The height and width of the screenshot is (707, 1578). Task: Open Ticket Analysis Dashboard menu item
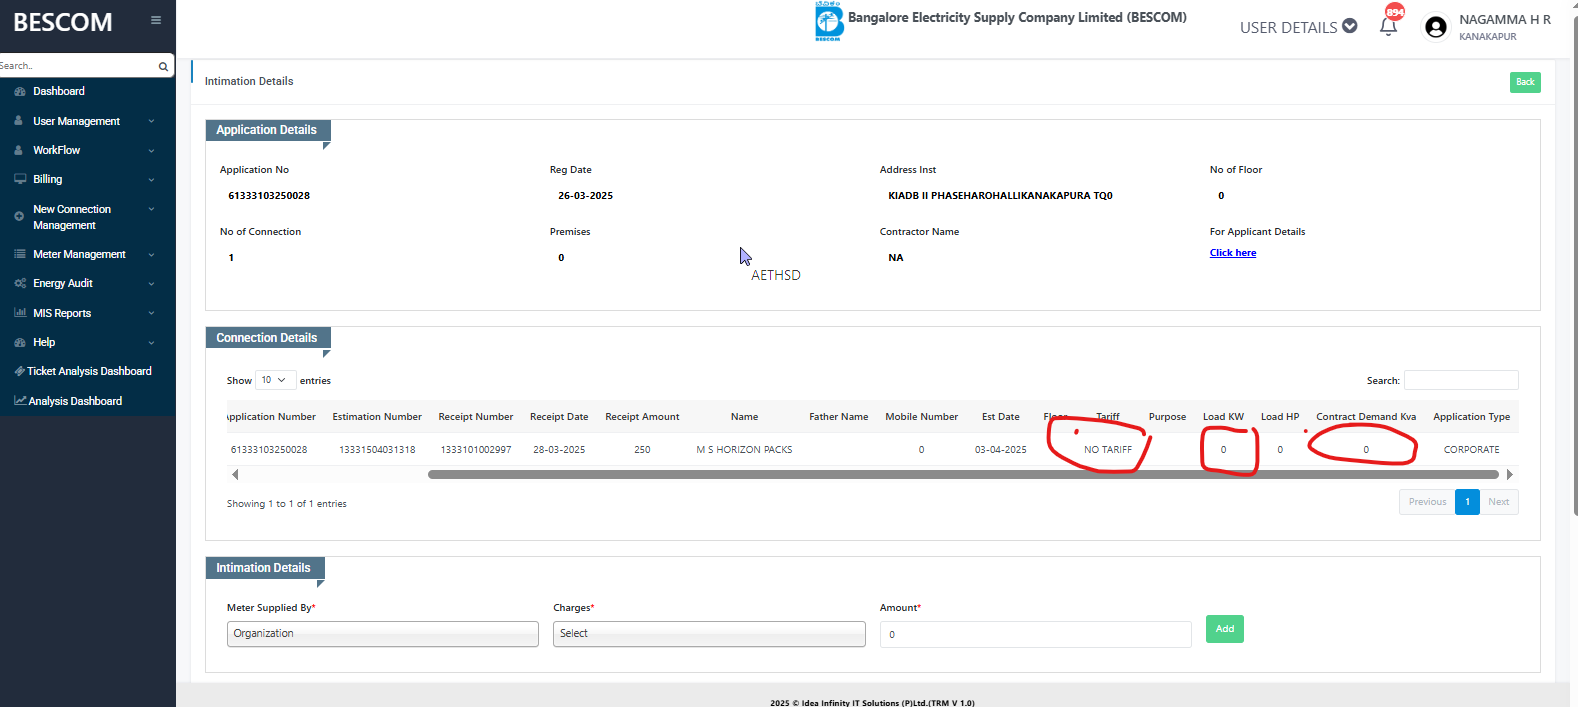pos(89,371)
